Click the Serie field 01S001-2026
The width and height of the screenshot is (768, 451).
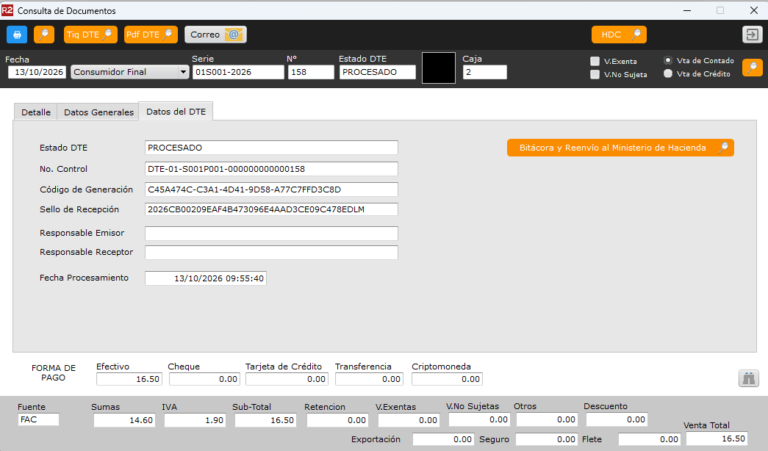(238, 72)
